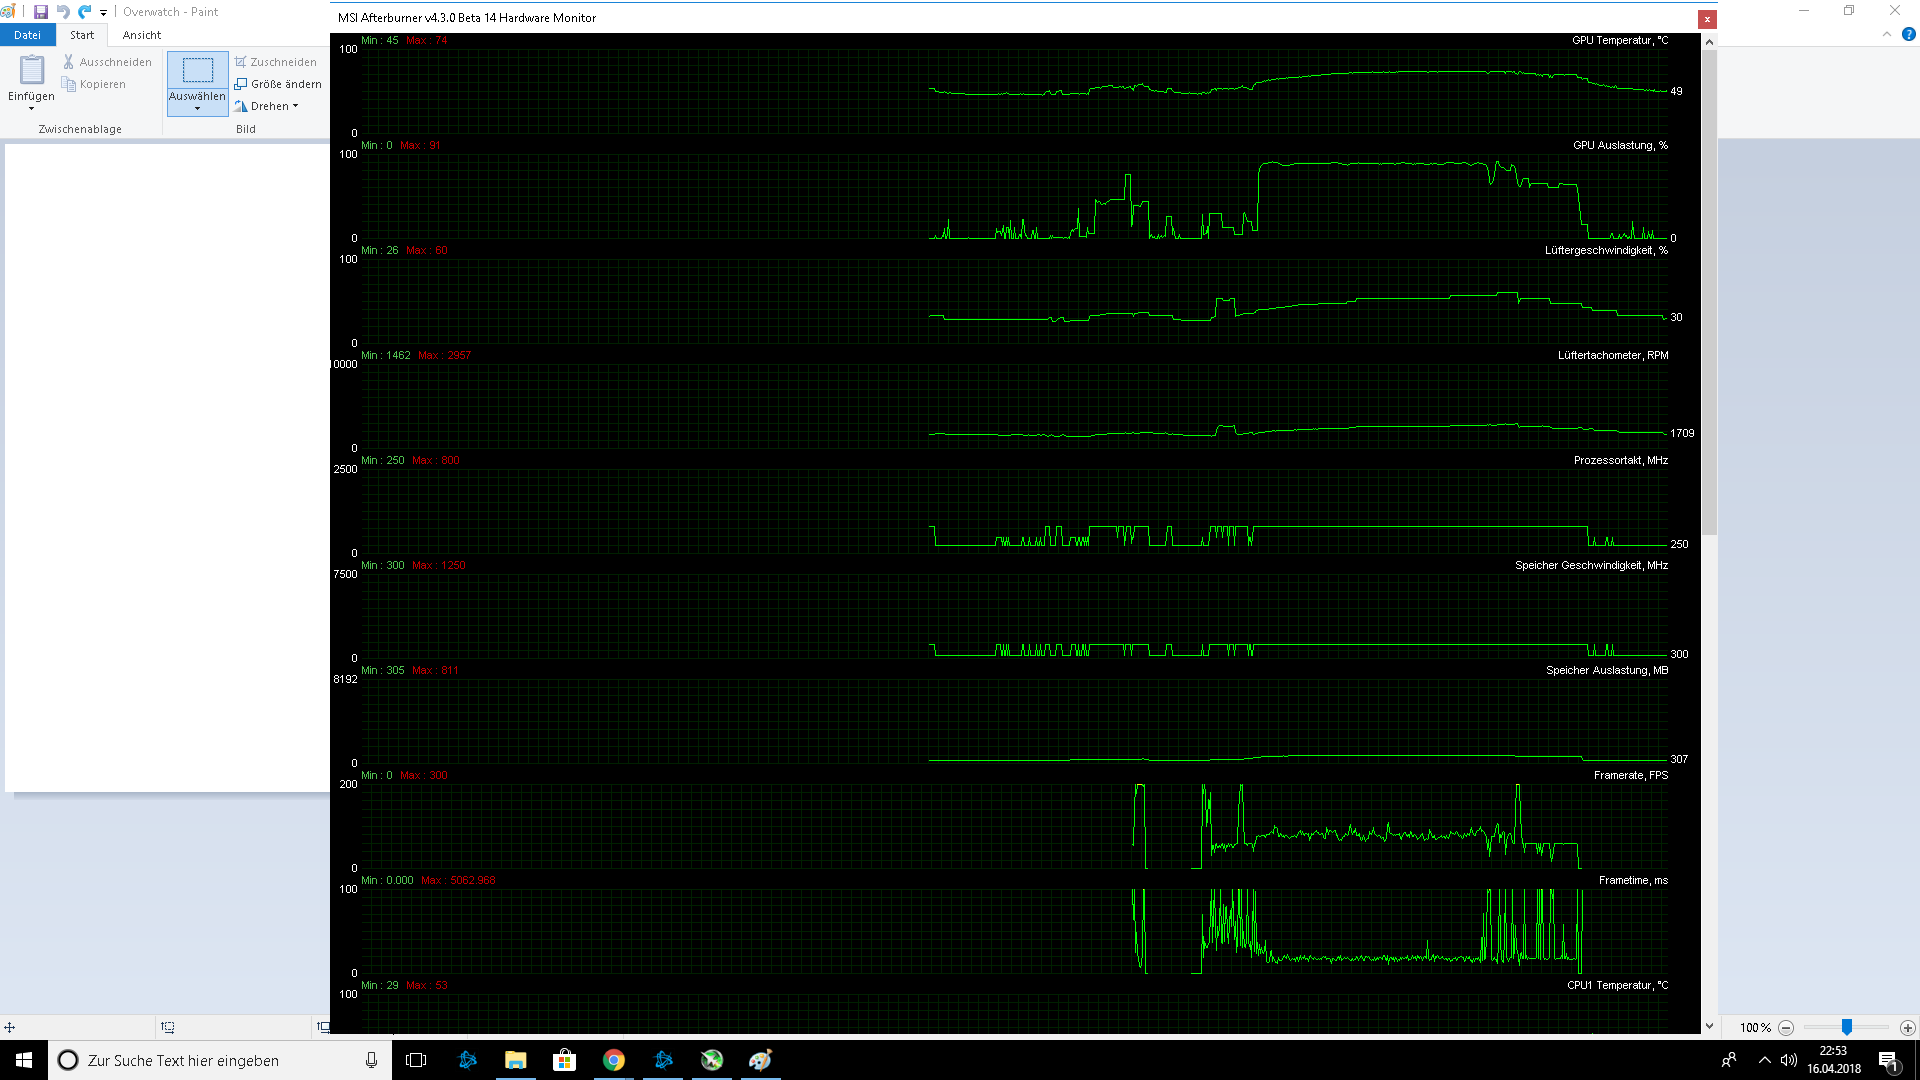Switch to the Ansicht tab
The image size is (1920, 1080).
tap(141, 35)
